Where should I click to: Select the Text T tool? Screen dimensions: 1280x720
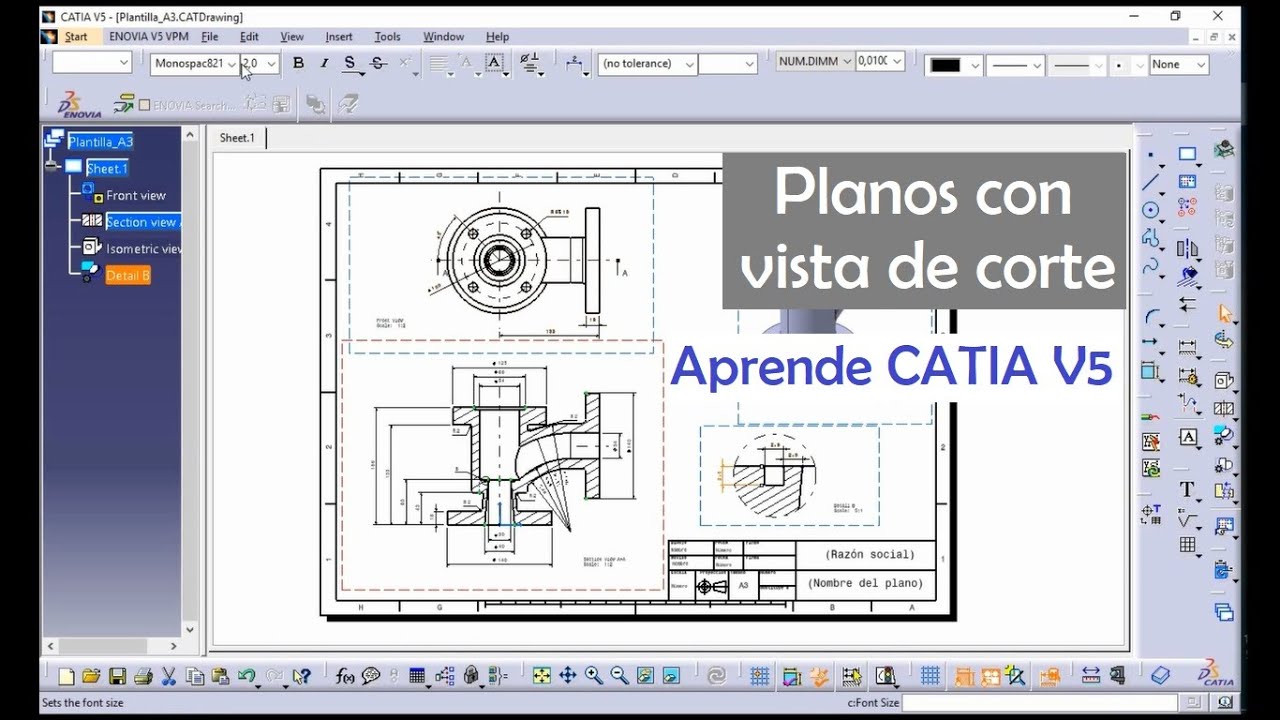point(1187,489)
